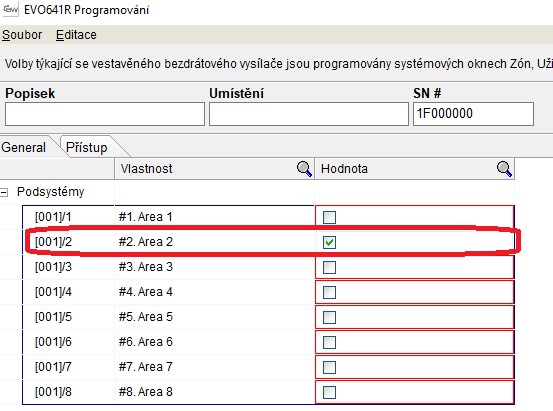Click the Umístění input field
Image resolution: width=553 pixels, height=411 pixels.
click(x=309, y=114)
